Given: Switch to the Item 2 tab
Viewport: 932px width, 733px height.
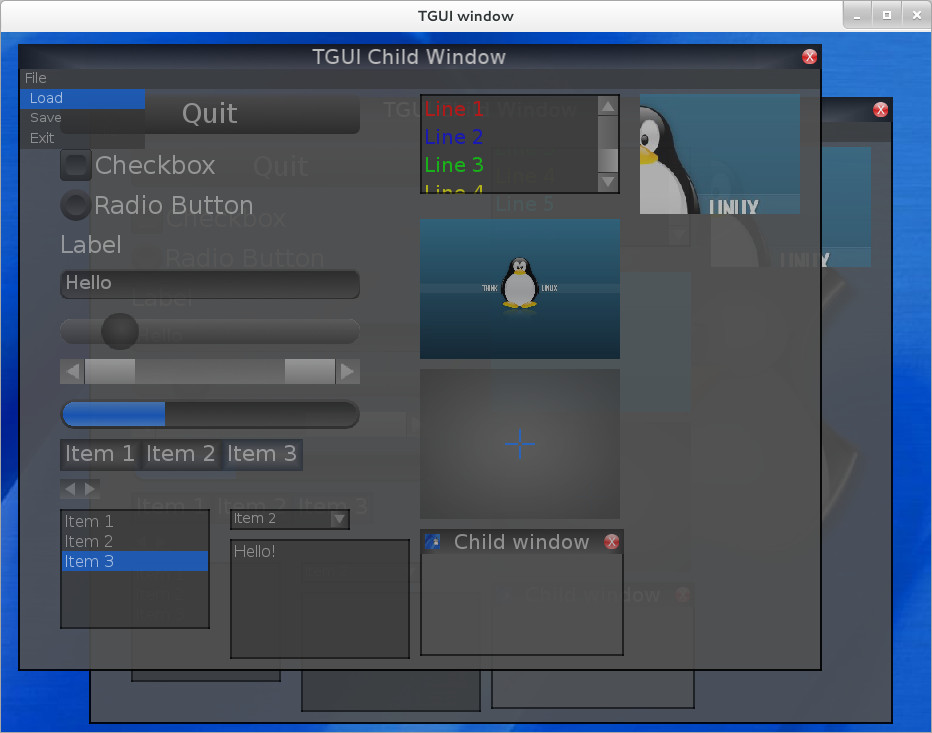Looking at the screenshot, I should coord(181,454).
